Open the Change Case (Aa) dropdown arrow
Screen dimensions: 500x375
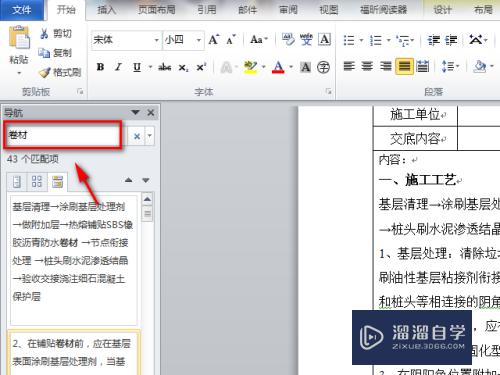pos(266,40)
